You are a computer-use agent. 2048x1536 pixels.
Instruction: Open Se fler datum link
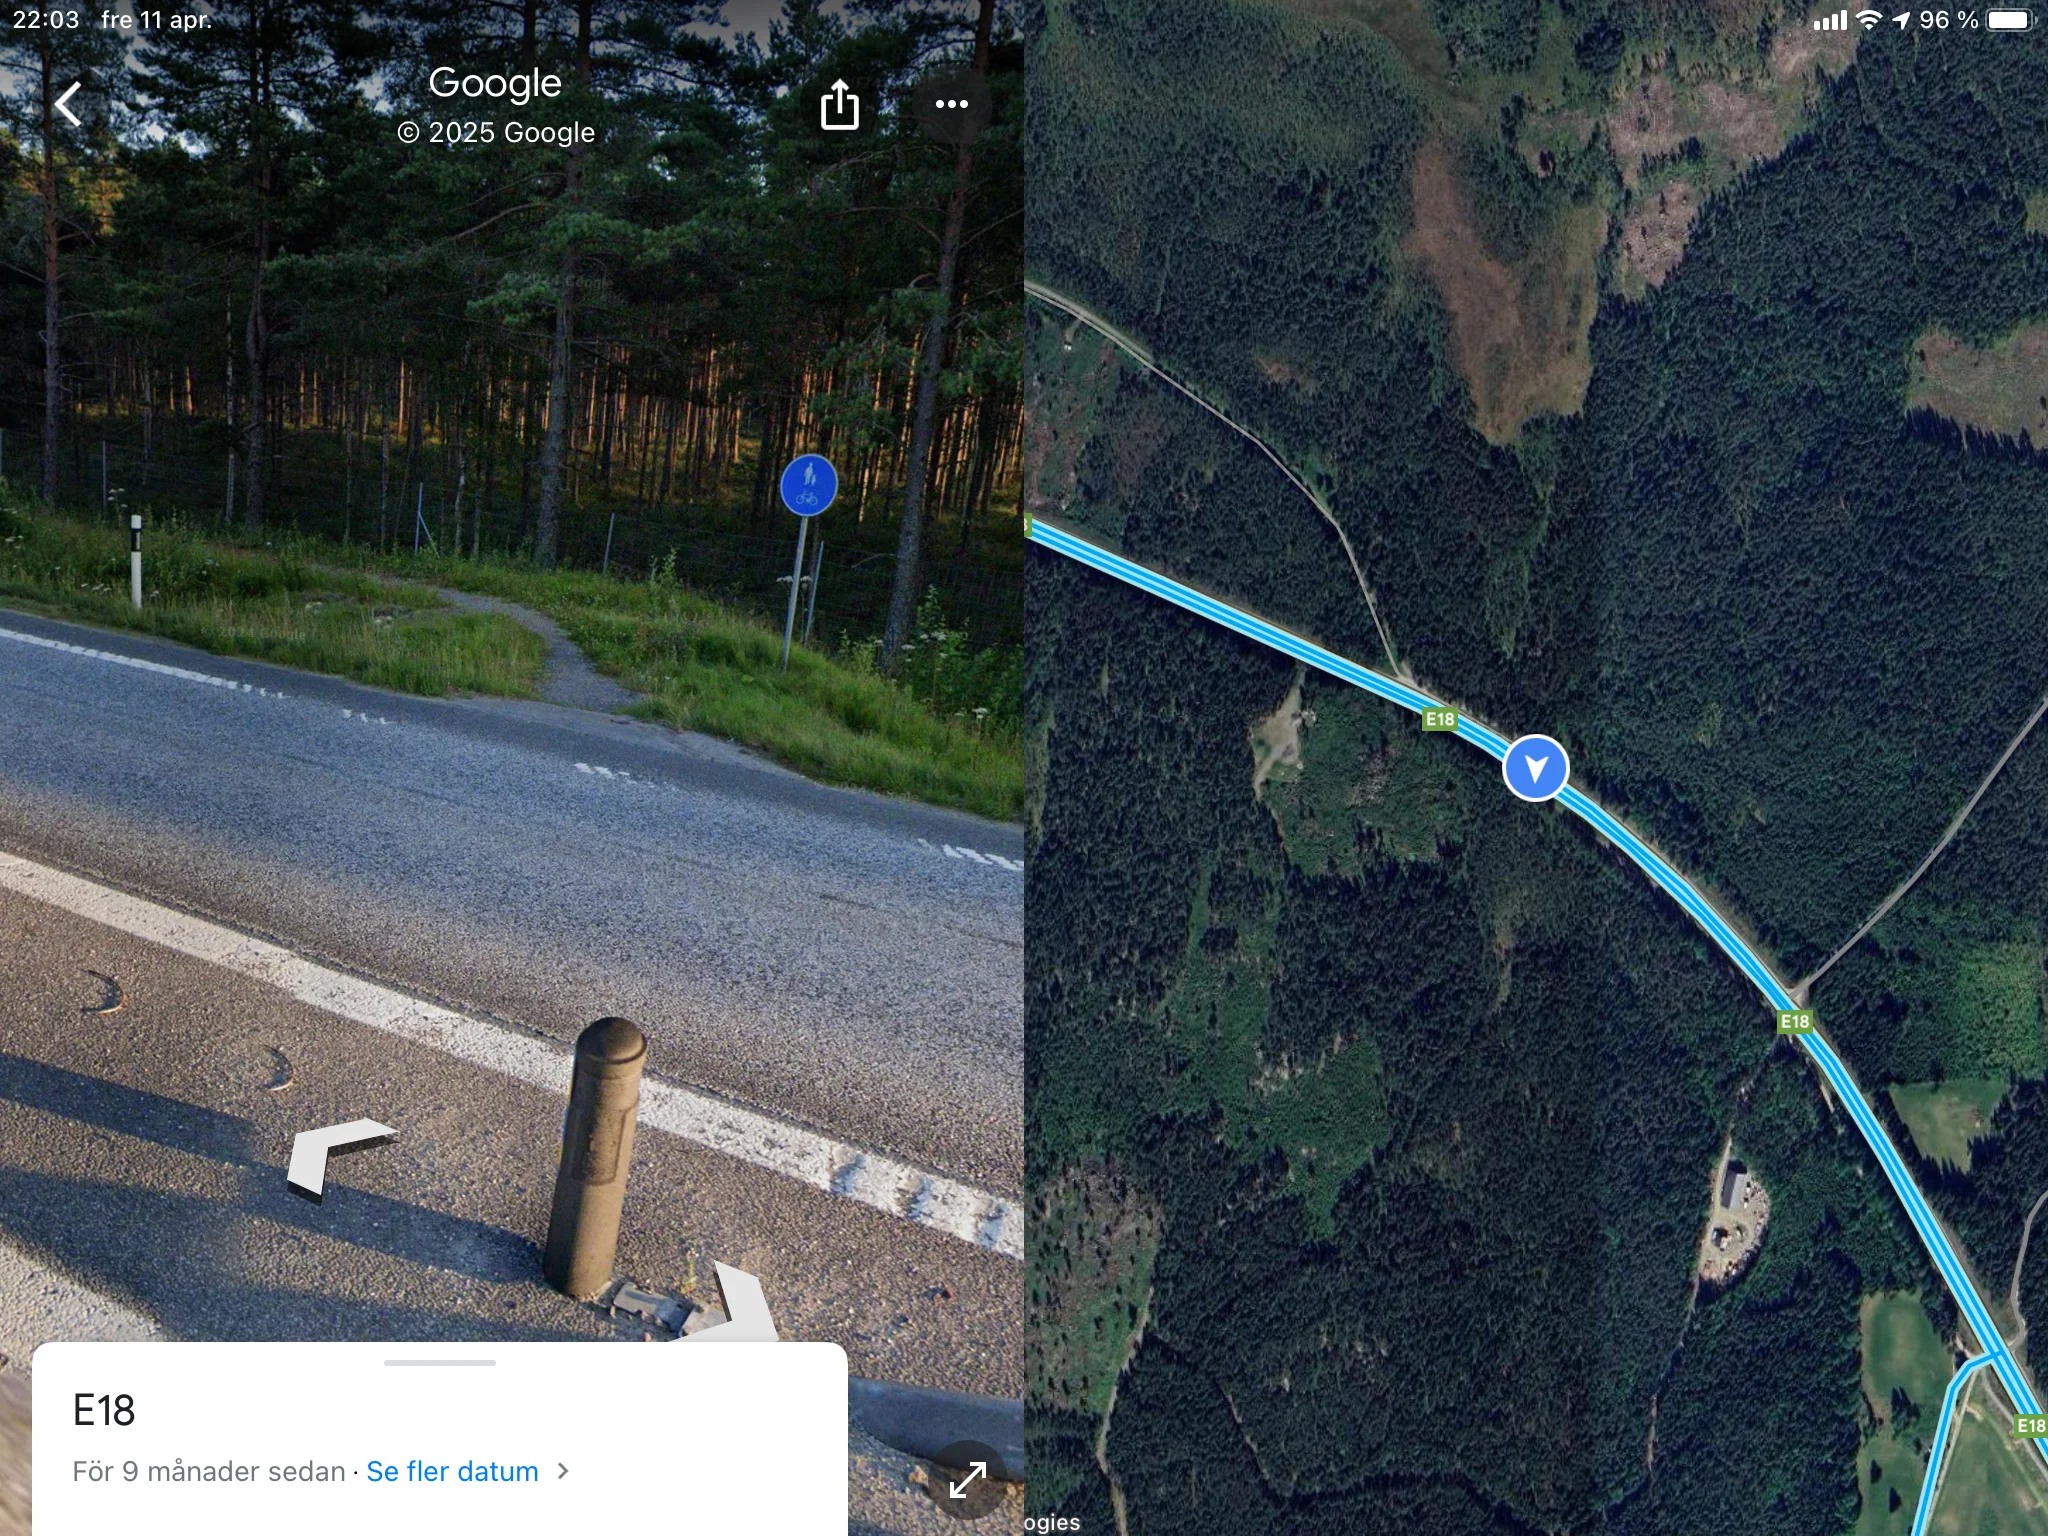[x=452, y=1471]
